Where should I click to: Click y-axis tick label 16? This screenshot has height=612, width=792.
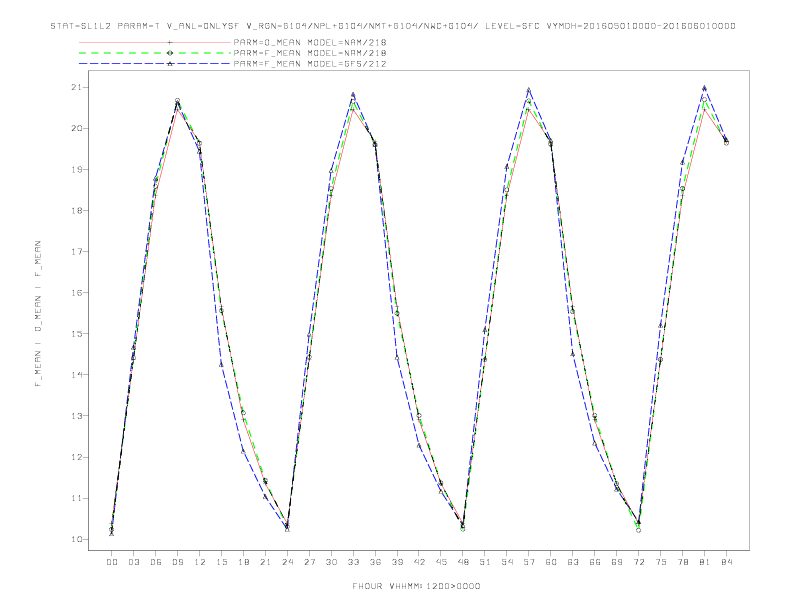click(77, 293)
